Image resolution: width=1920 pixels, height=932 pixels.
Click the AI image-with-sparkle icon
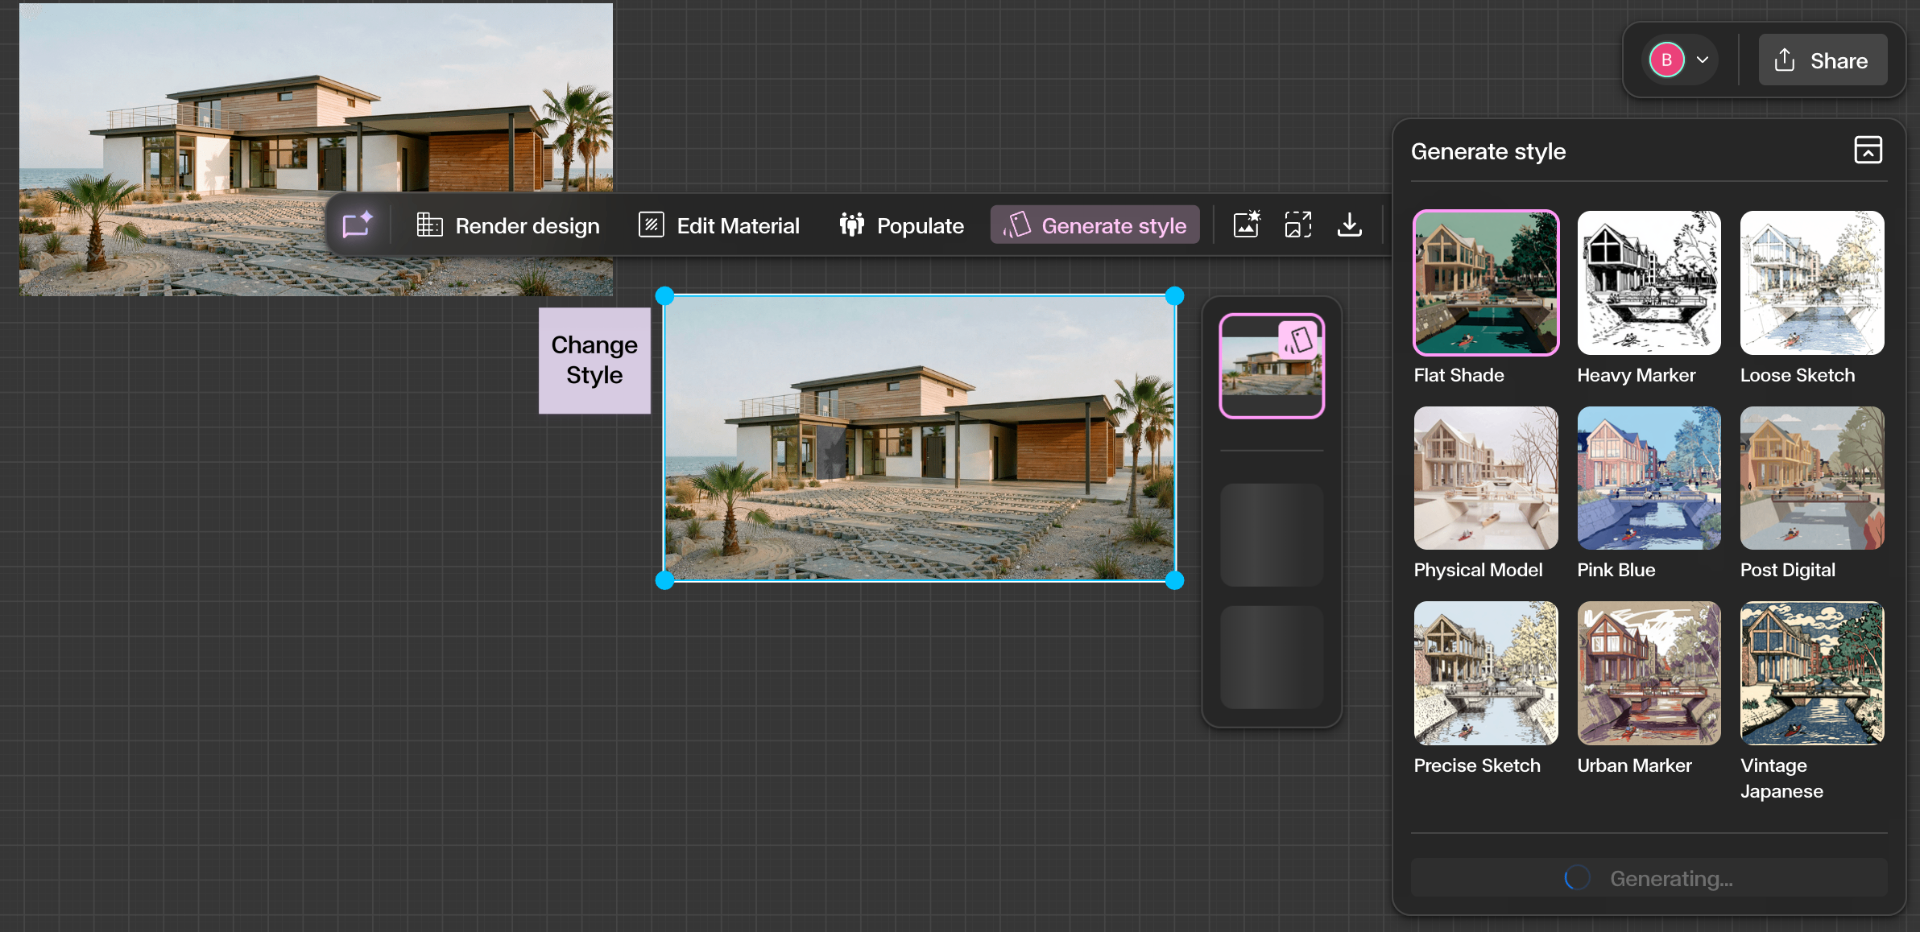(x=1246, y=224)
